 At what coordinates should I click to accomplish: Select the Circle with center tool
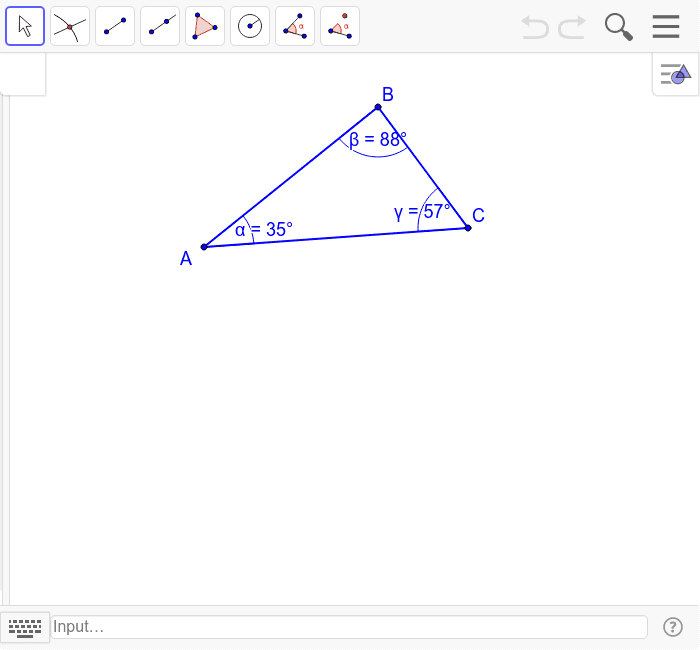coord(250,26)
